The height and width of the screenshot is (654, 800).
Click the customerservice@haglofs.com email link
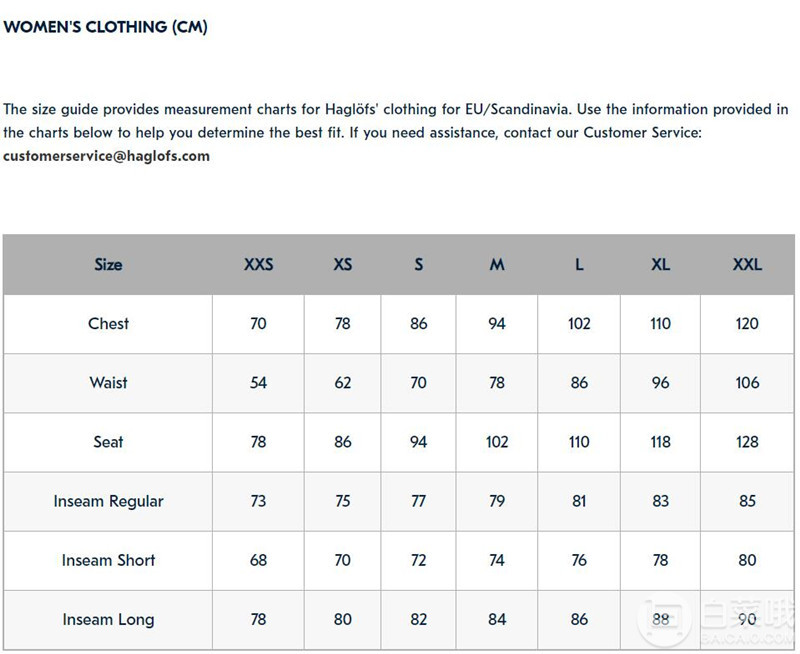(106, 156)
